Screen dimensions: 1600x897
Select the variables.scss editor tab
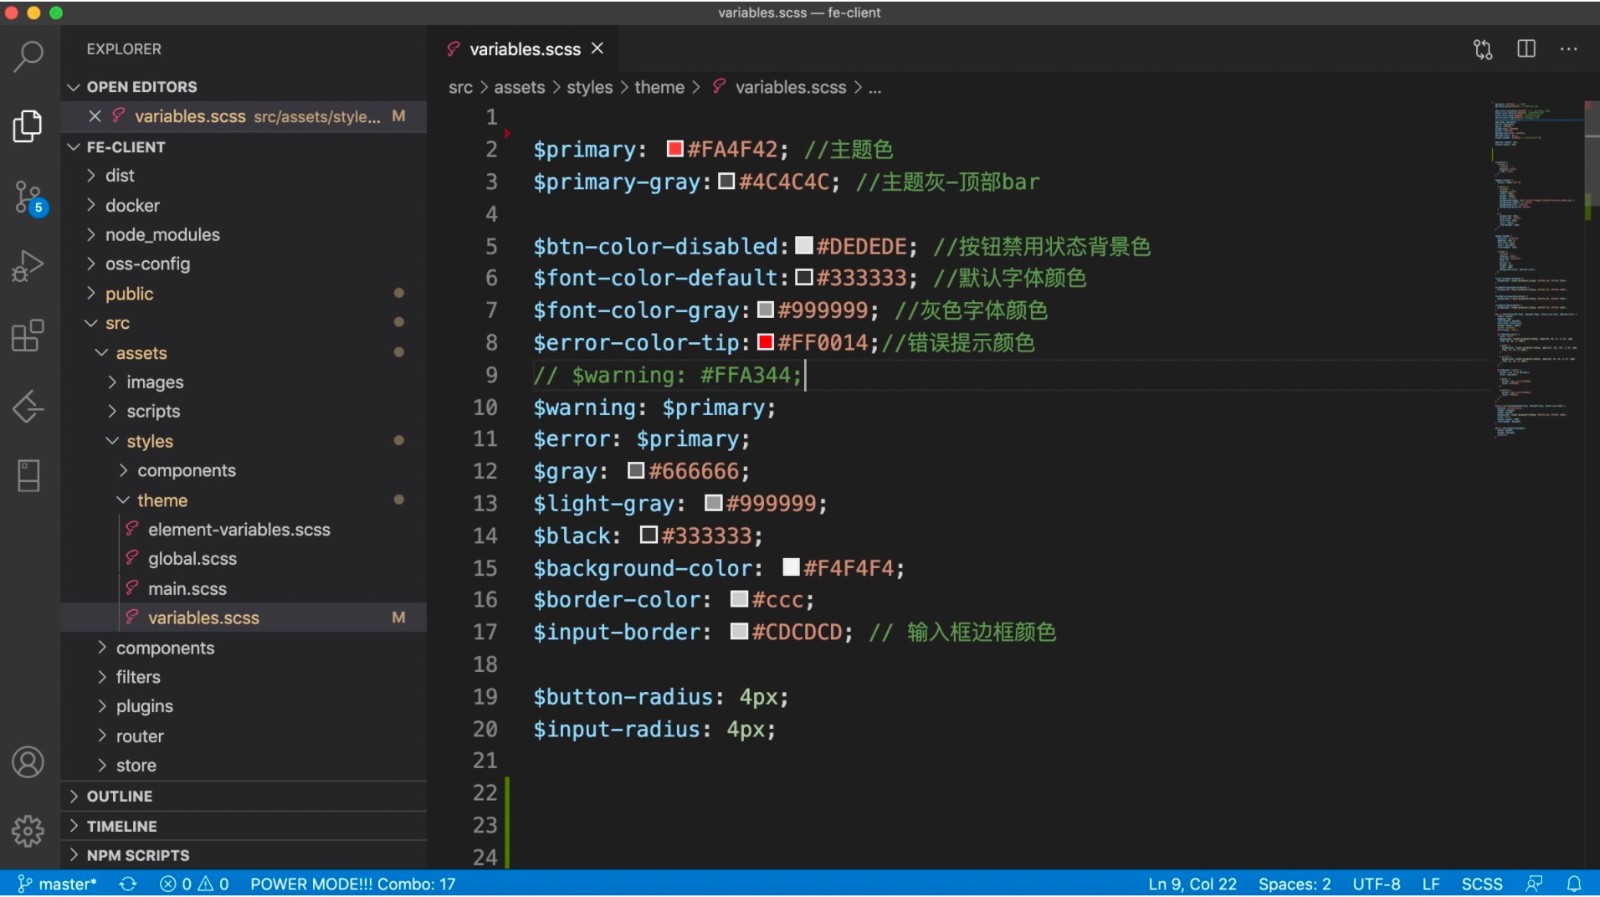pyautogui.click(x=525, y=49)
